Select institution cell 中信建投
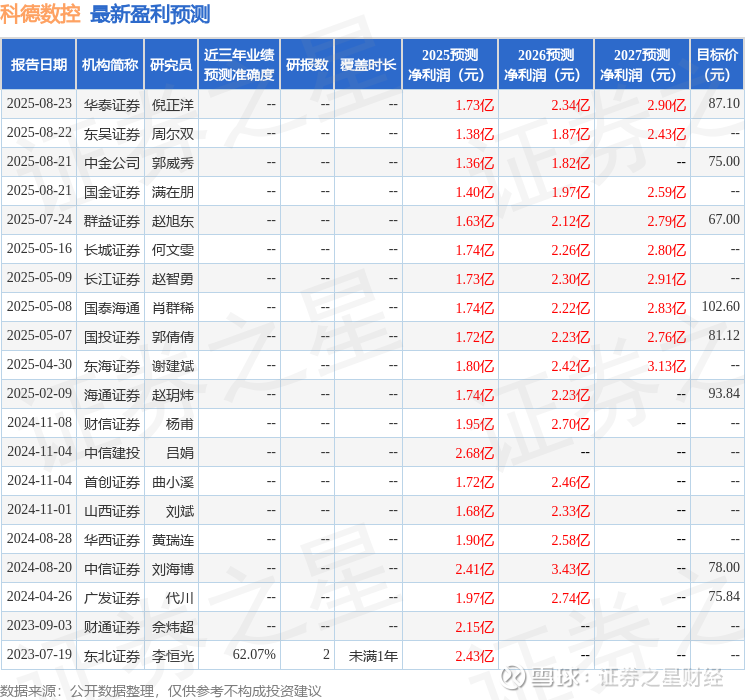745x700 pixels. (112, 453)
